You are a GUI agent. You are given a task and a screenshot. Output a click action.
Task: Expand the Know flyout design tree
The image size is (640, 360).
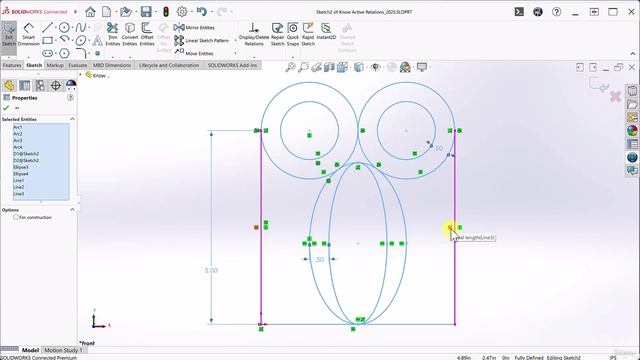(80, 75)
